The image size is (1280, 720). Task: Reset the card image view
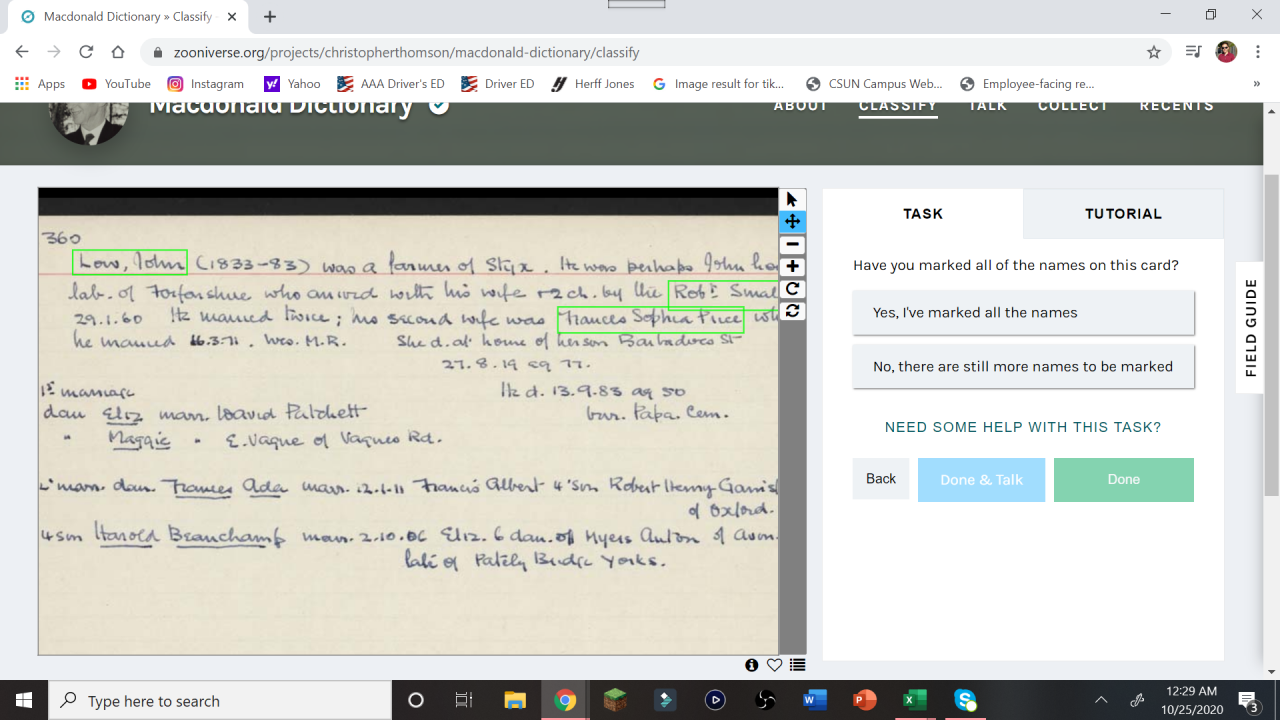click(x=792, y=311)
